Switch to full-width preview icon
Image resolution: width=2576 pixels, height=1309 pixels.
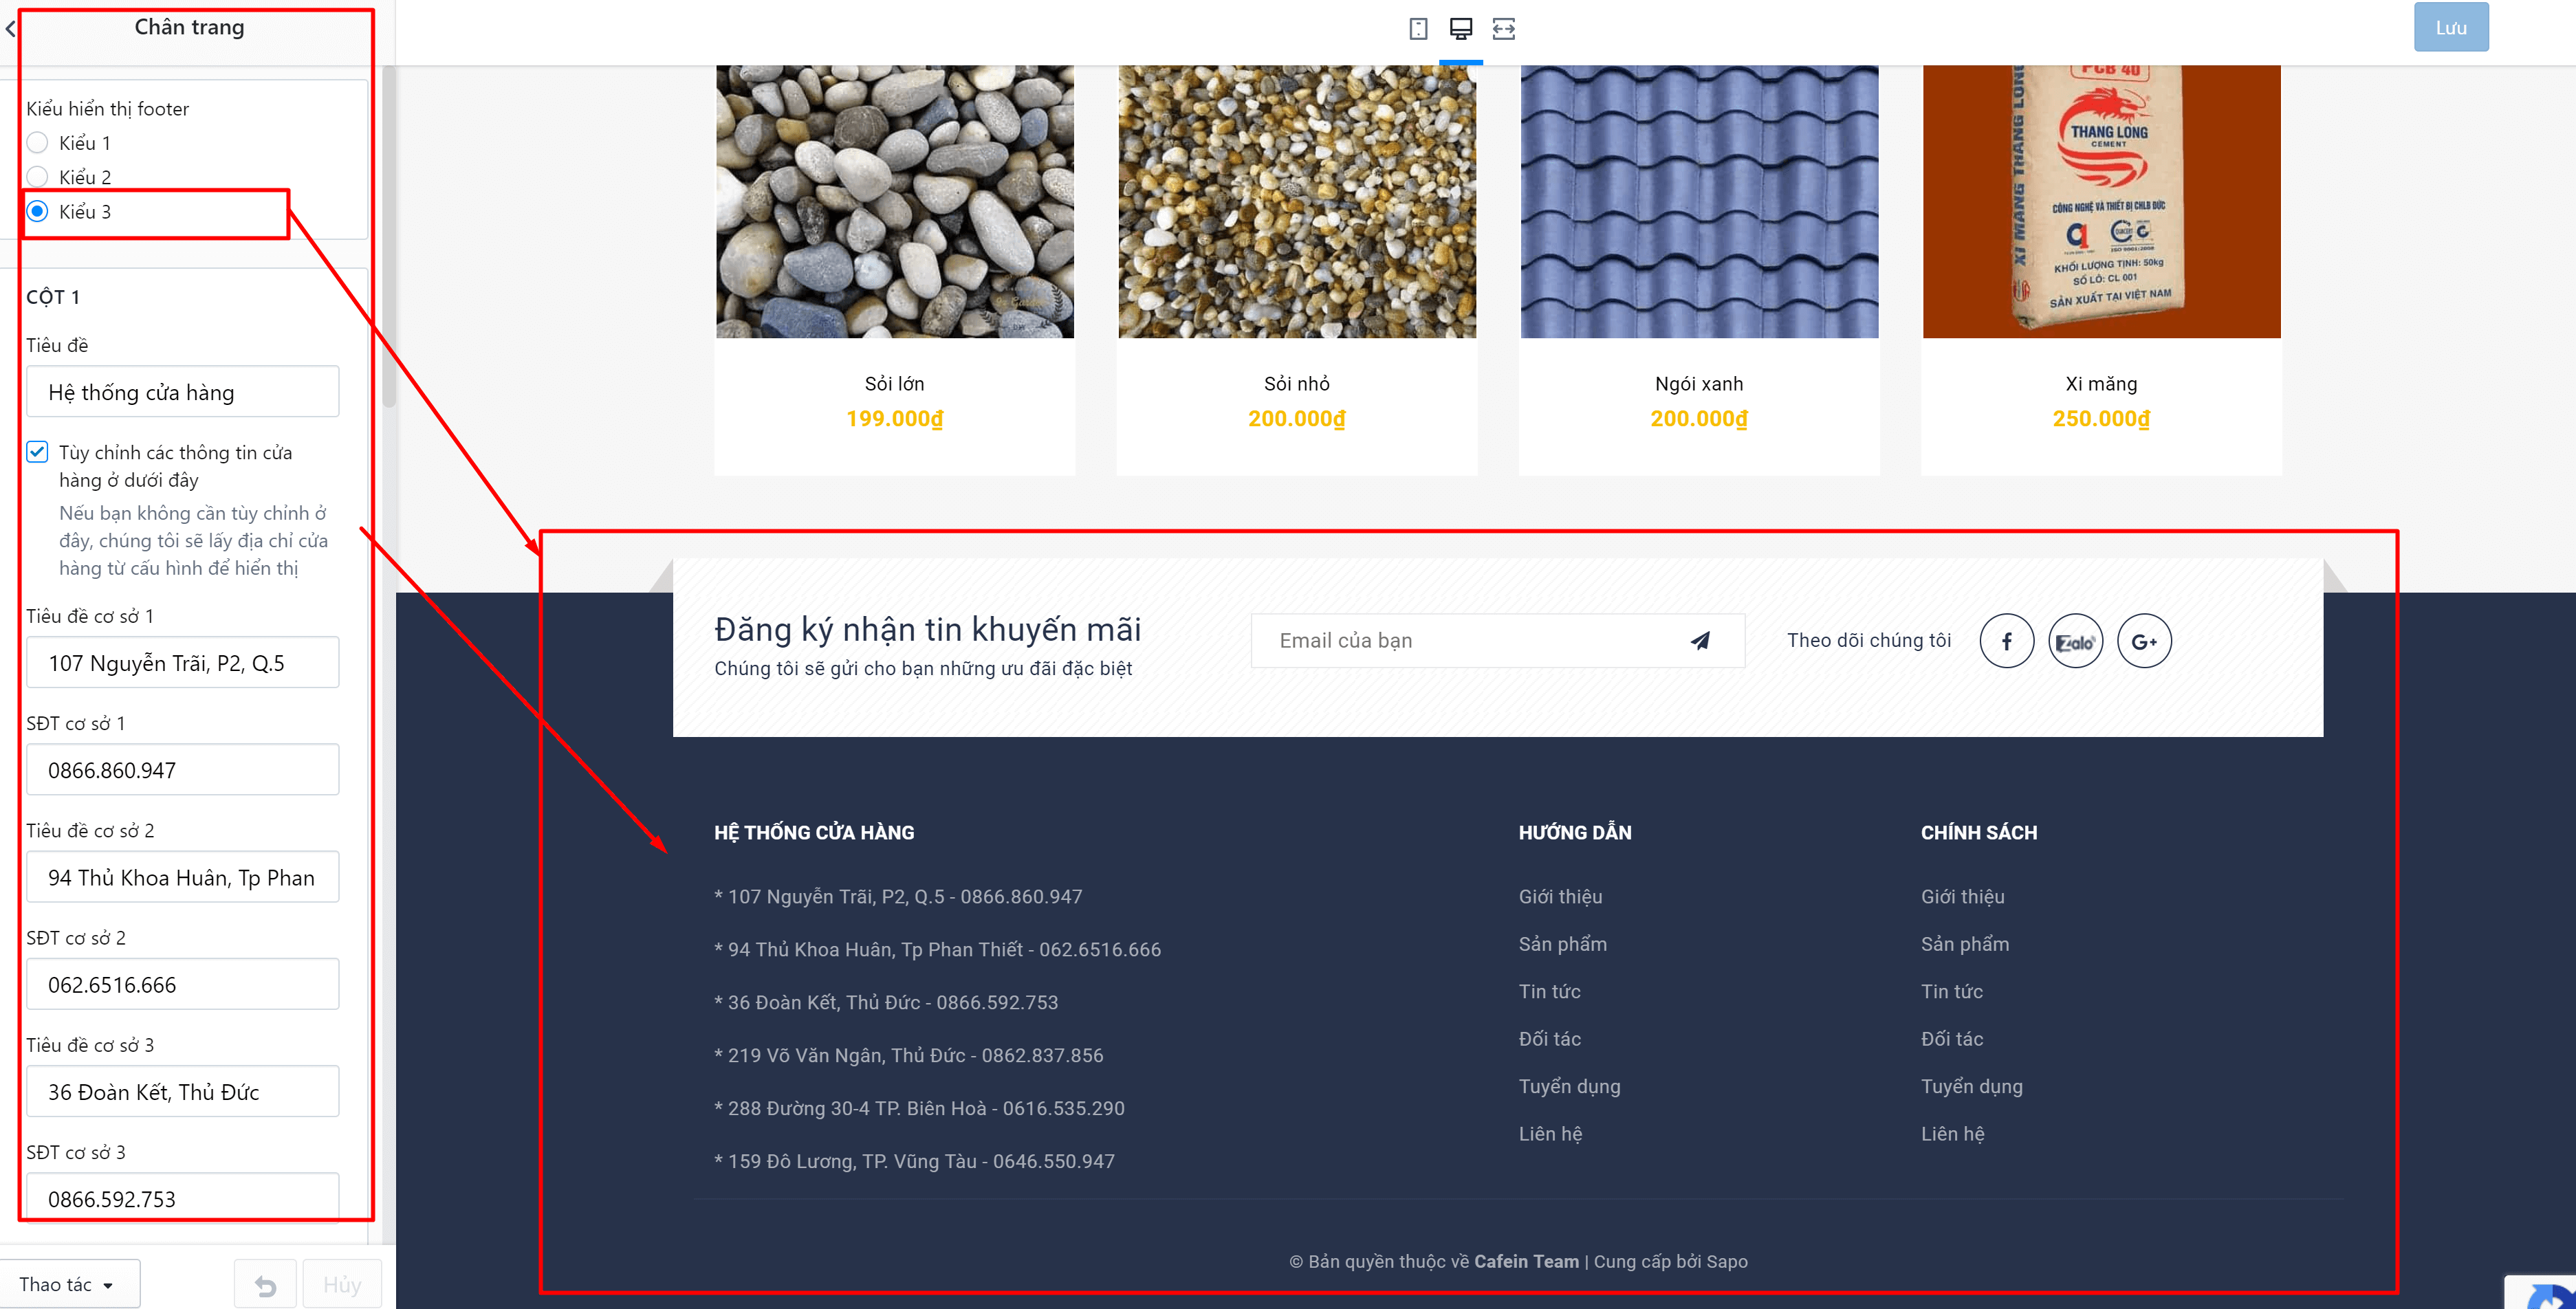click(1504, 29)
